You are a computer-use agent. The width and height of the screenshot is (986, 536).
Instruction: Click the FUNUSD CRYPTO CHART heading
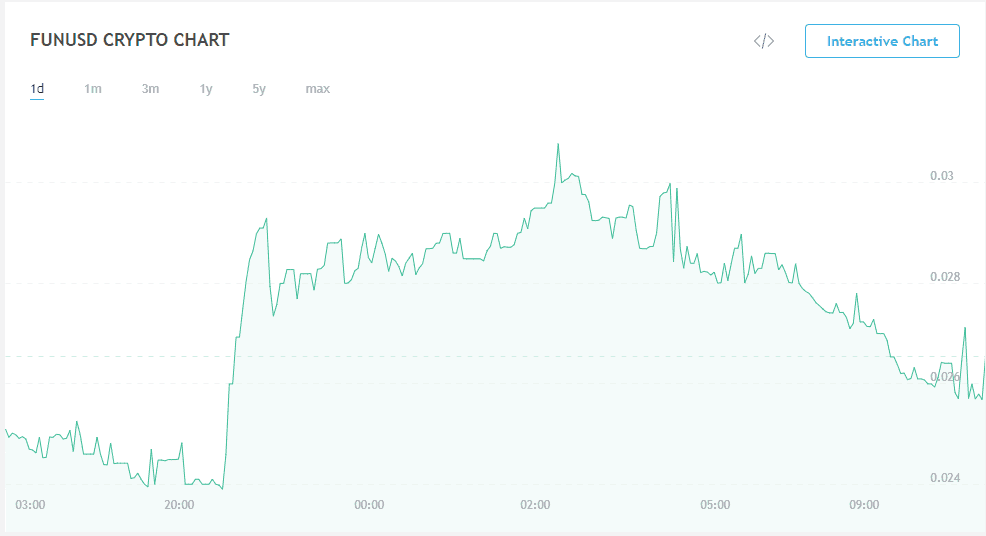click(130, 40)
